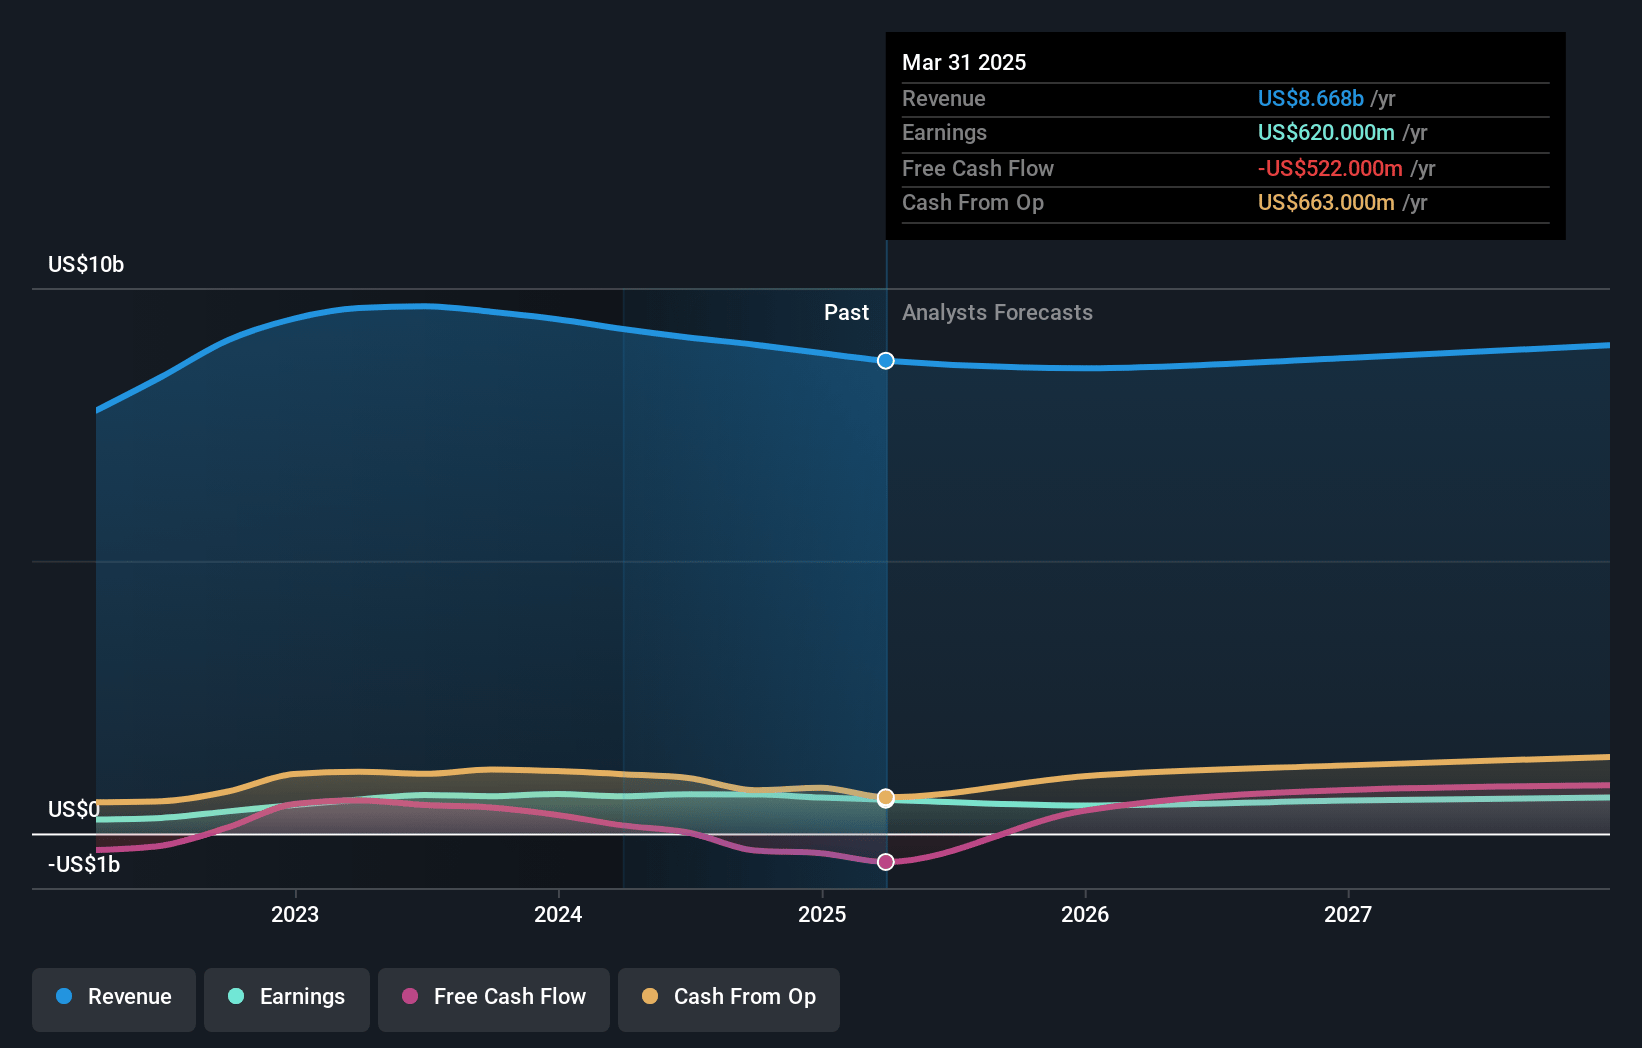Click the Free Cash Flow label in tooltip
1642x1048 pixels.
pos(978,168)
